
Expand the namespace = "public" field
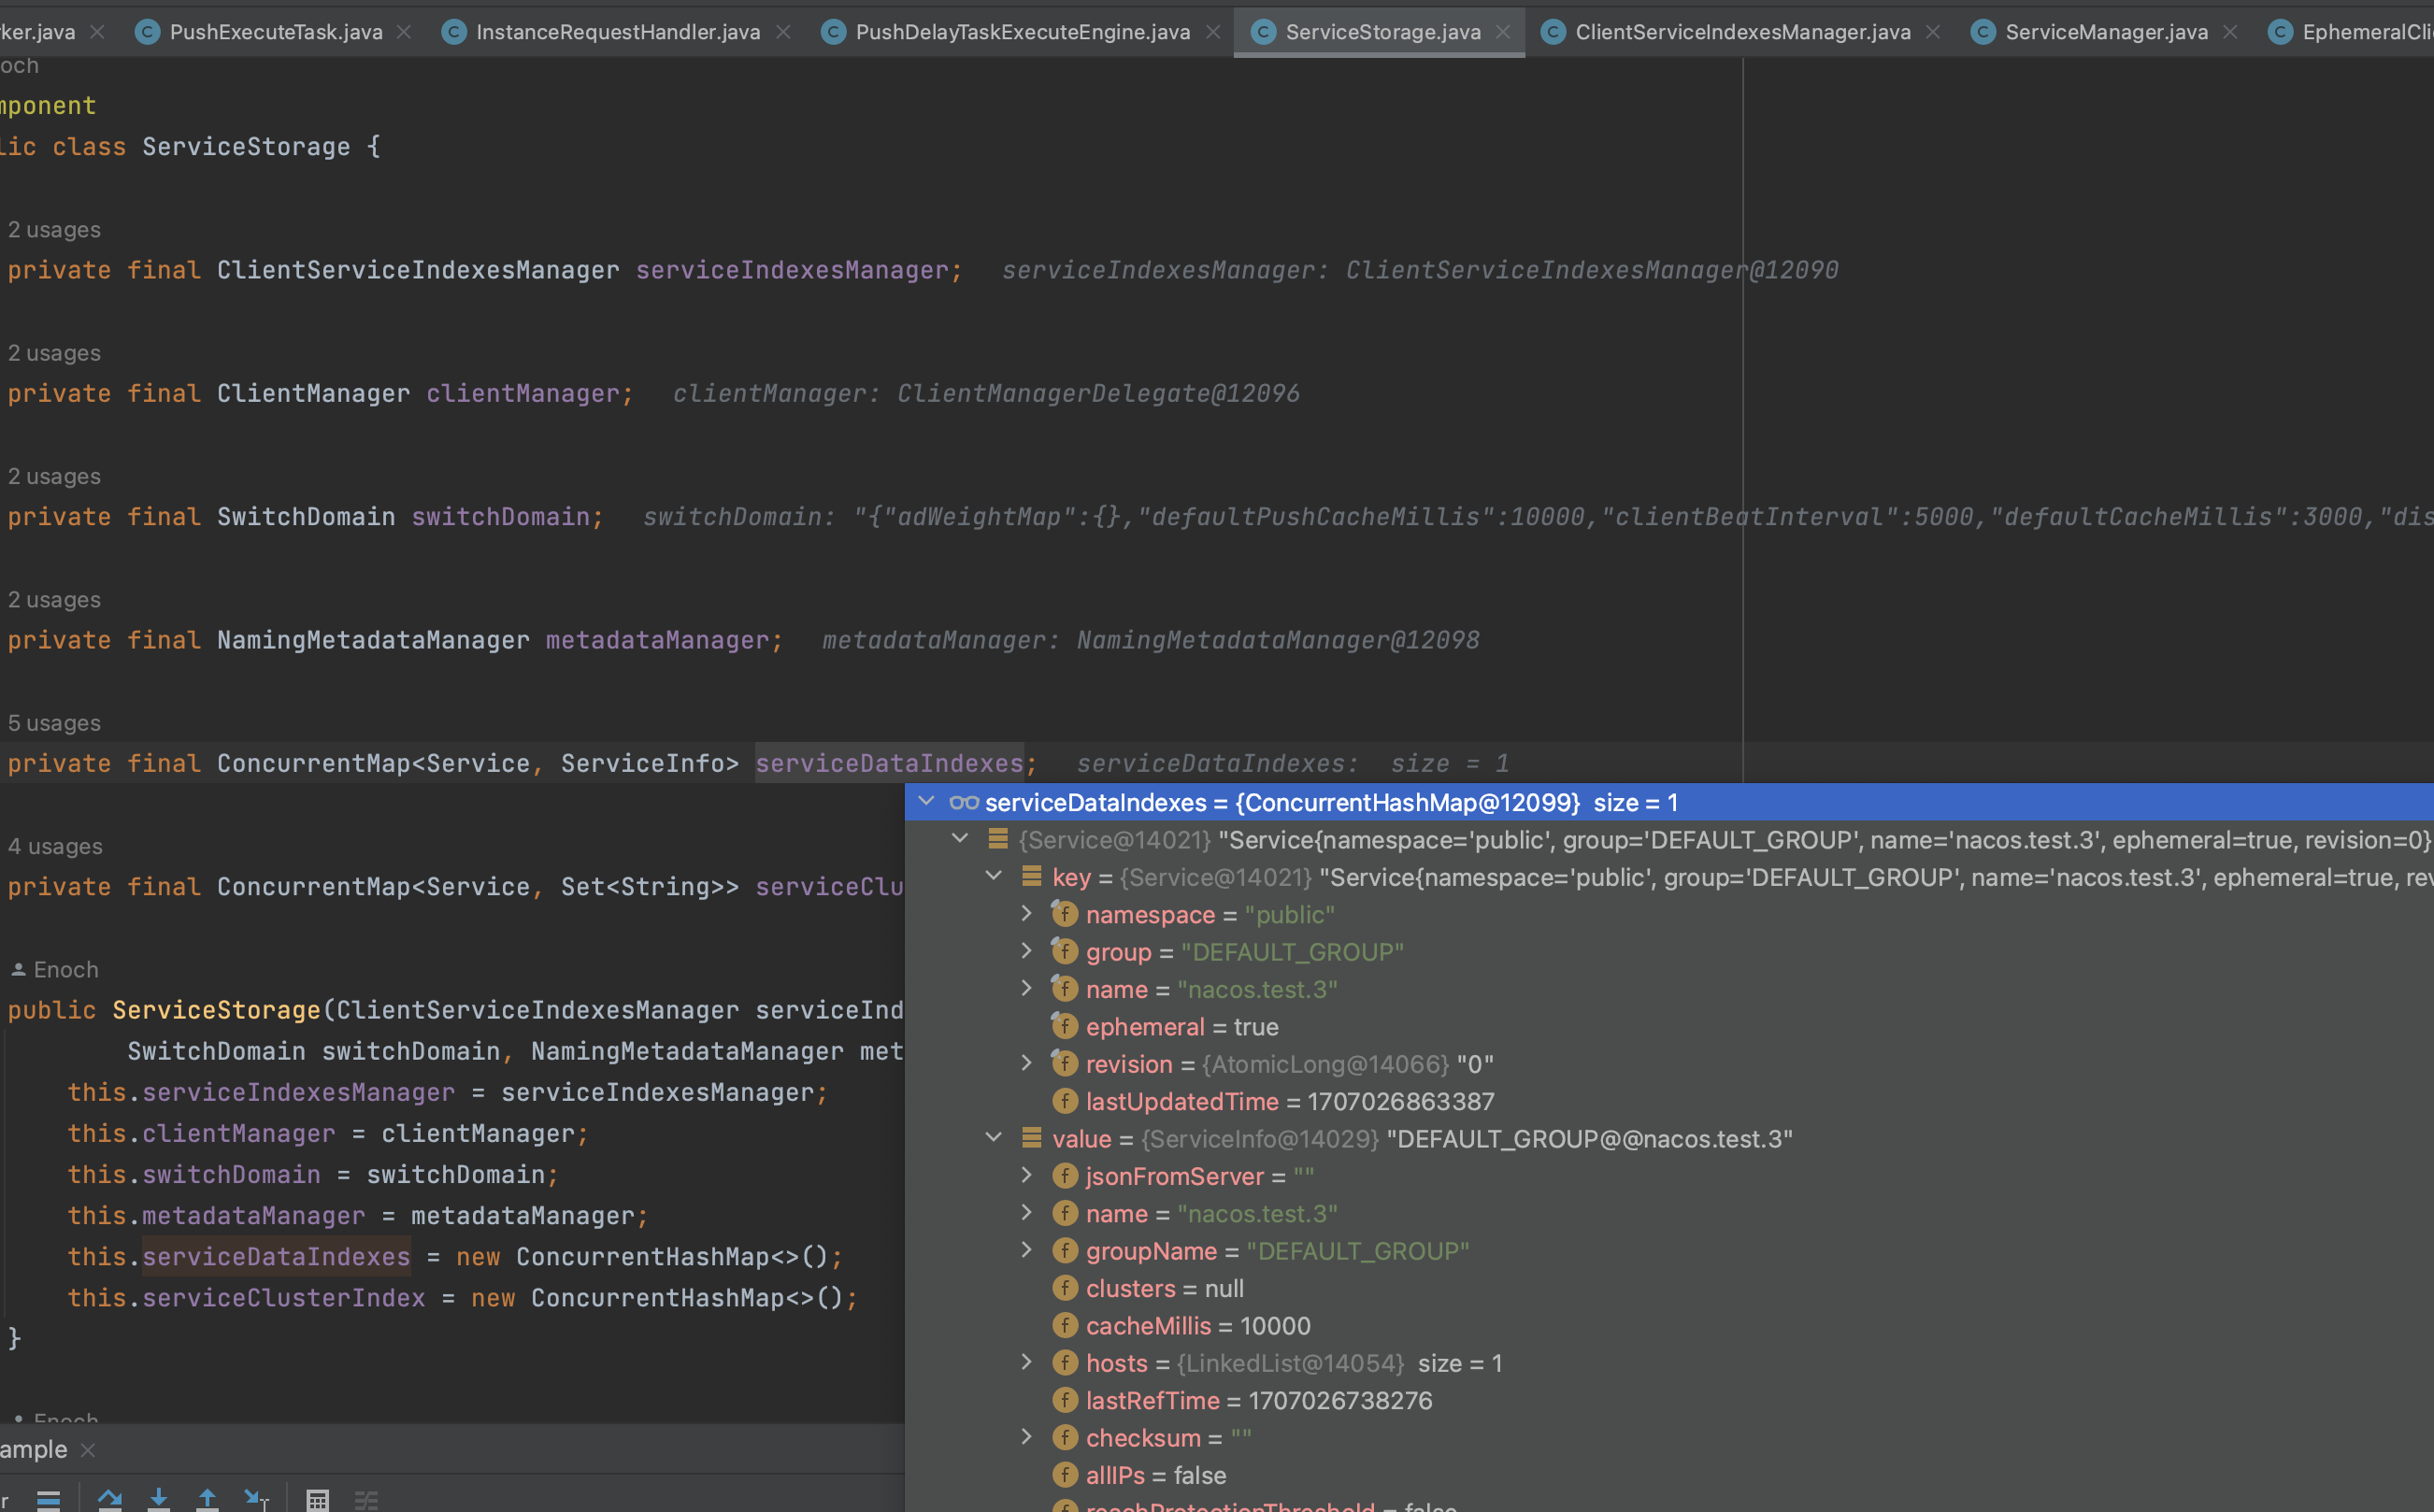(1026, 913)
